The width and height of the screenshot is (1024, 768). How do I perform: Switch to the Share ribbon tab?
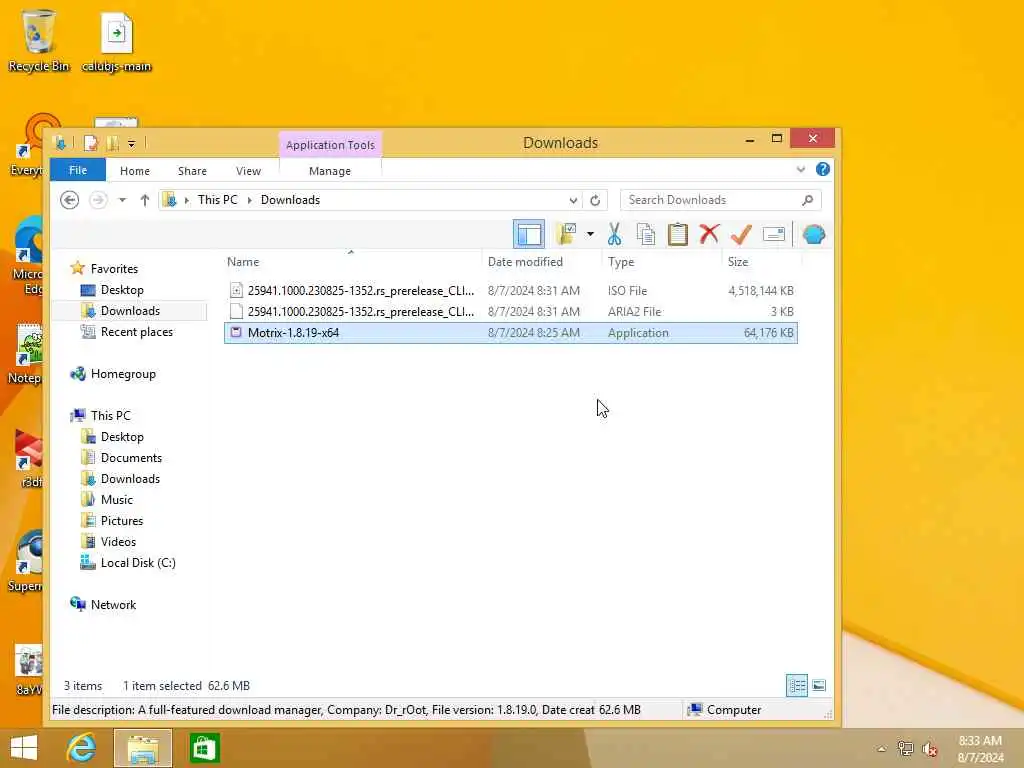192,170
